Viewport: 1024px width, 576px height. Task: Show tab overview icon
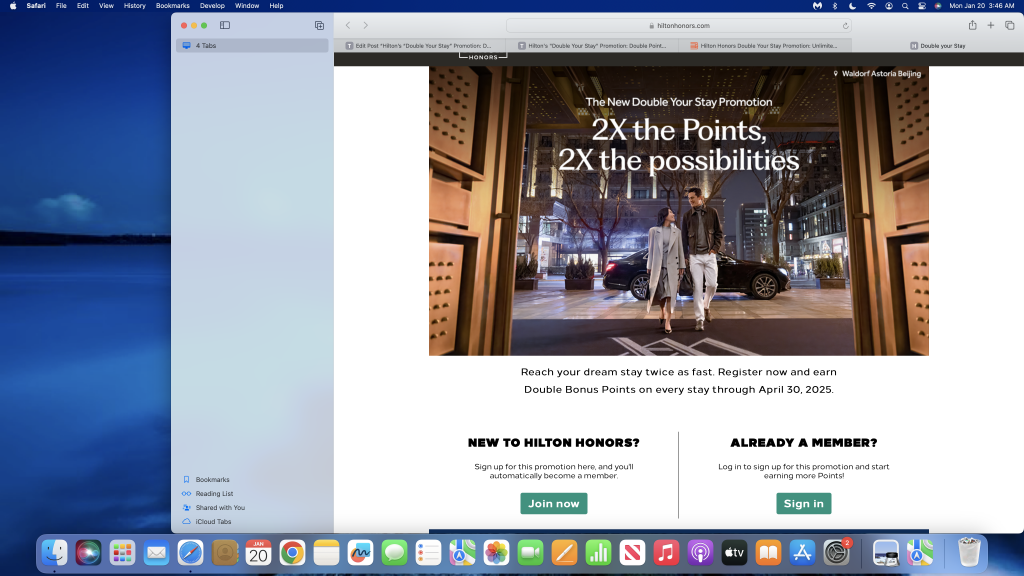click(x=1010, y=25)
